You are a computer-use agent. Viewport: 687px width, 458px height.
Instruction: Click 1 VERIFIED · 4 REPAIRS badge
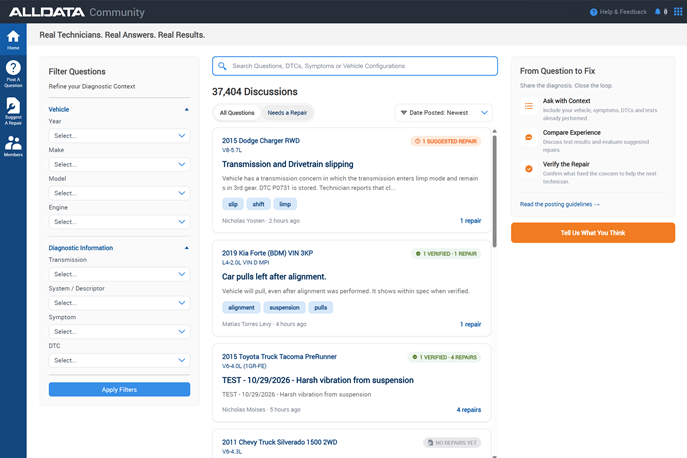444,357
